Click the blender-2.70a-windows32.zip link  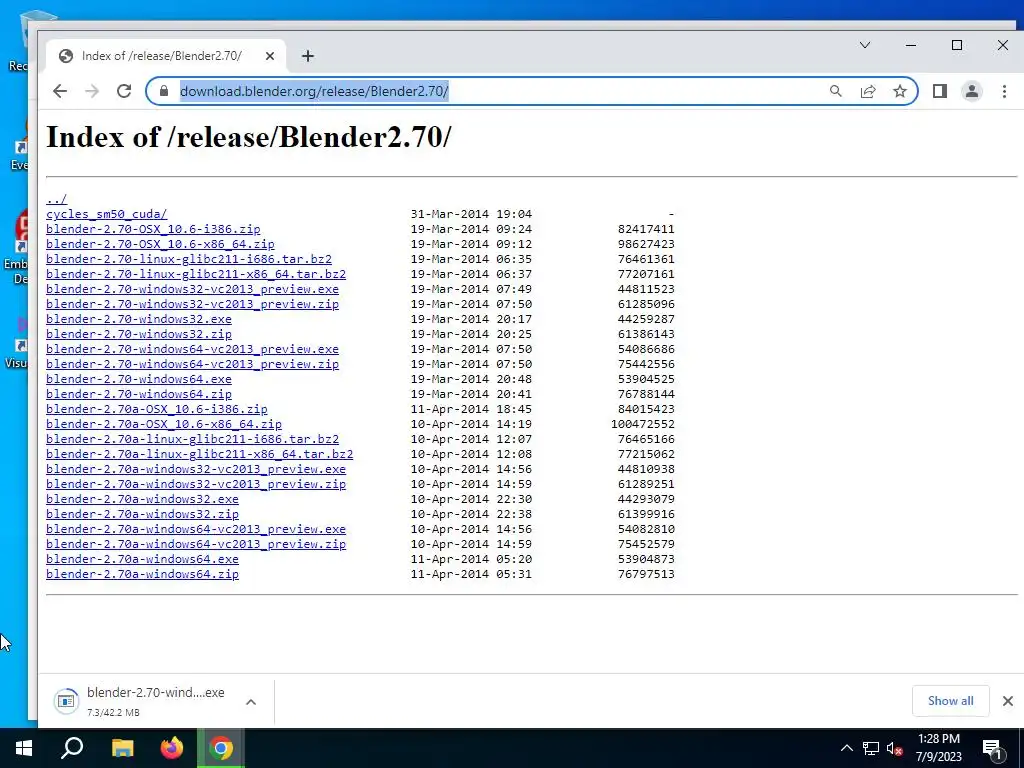click(x=142, y=514)
